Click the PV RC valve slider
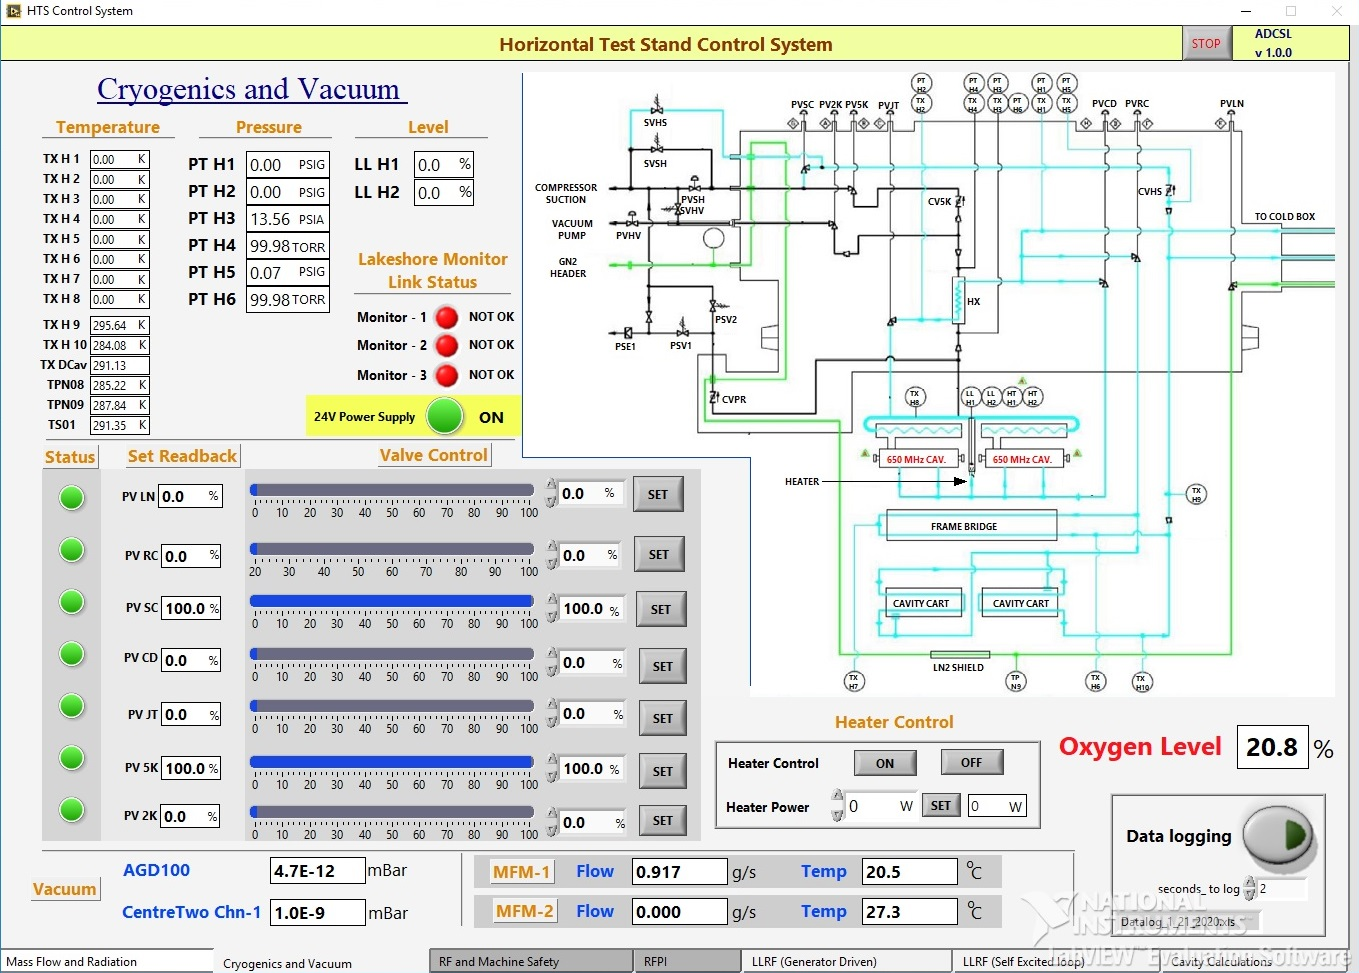This screenshot has width=1359, height=973. (x=392, y=549)
